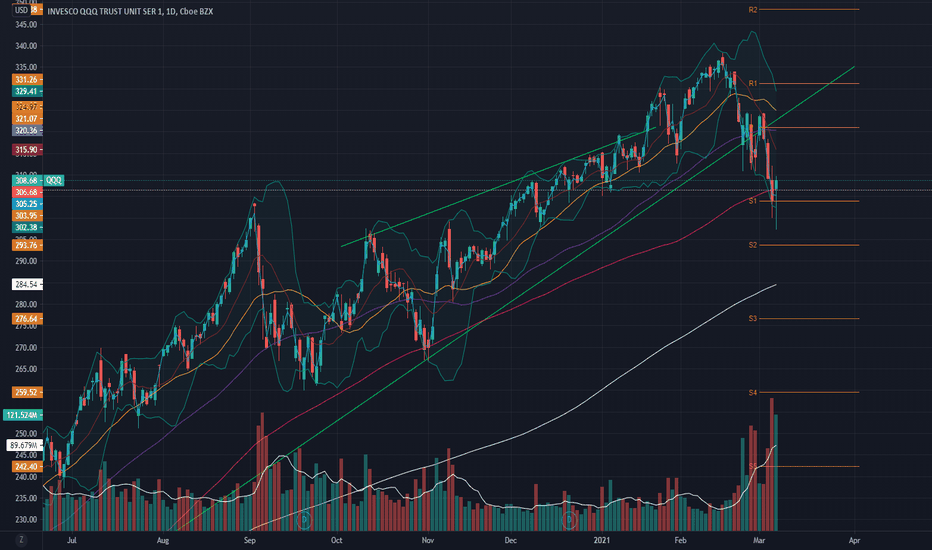Click the orange 276.64 price label
Viewport: 932px width, 550px height.
pyautogui.click(x=27, y=319)
